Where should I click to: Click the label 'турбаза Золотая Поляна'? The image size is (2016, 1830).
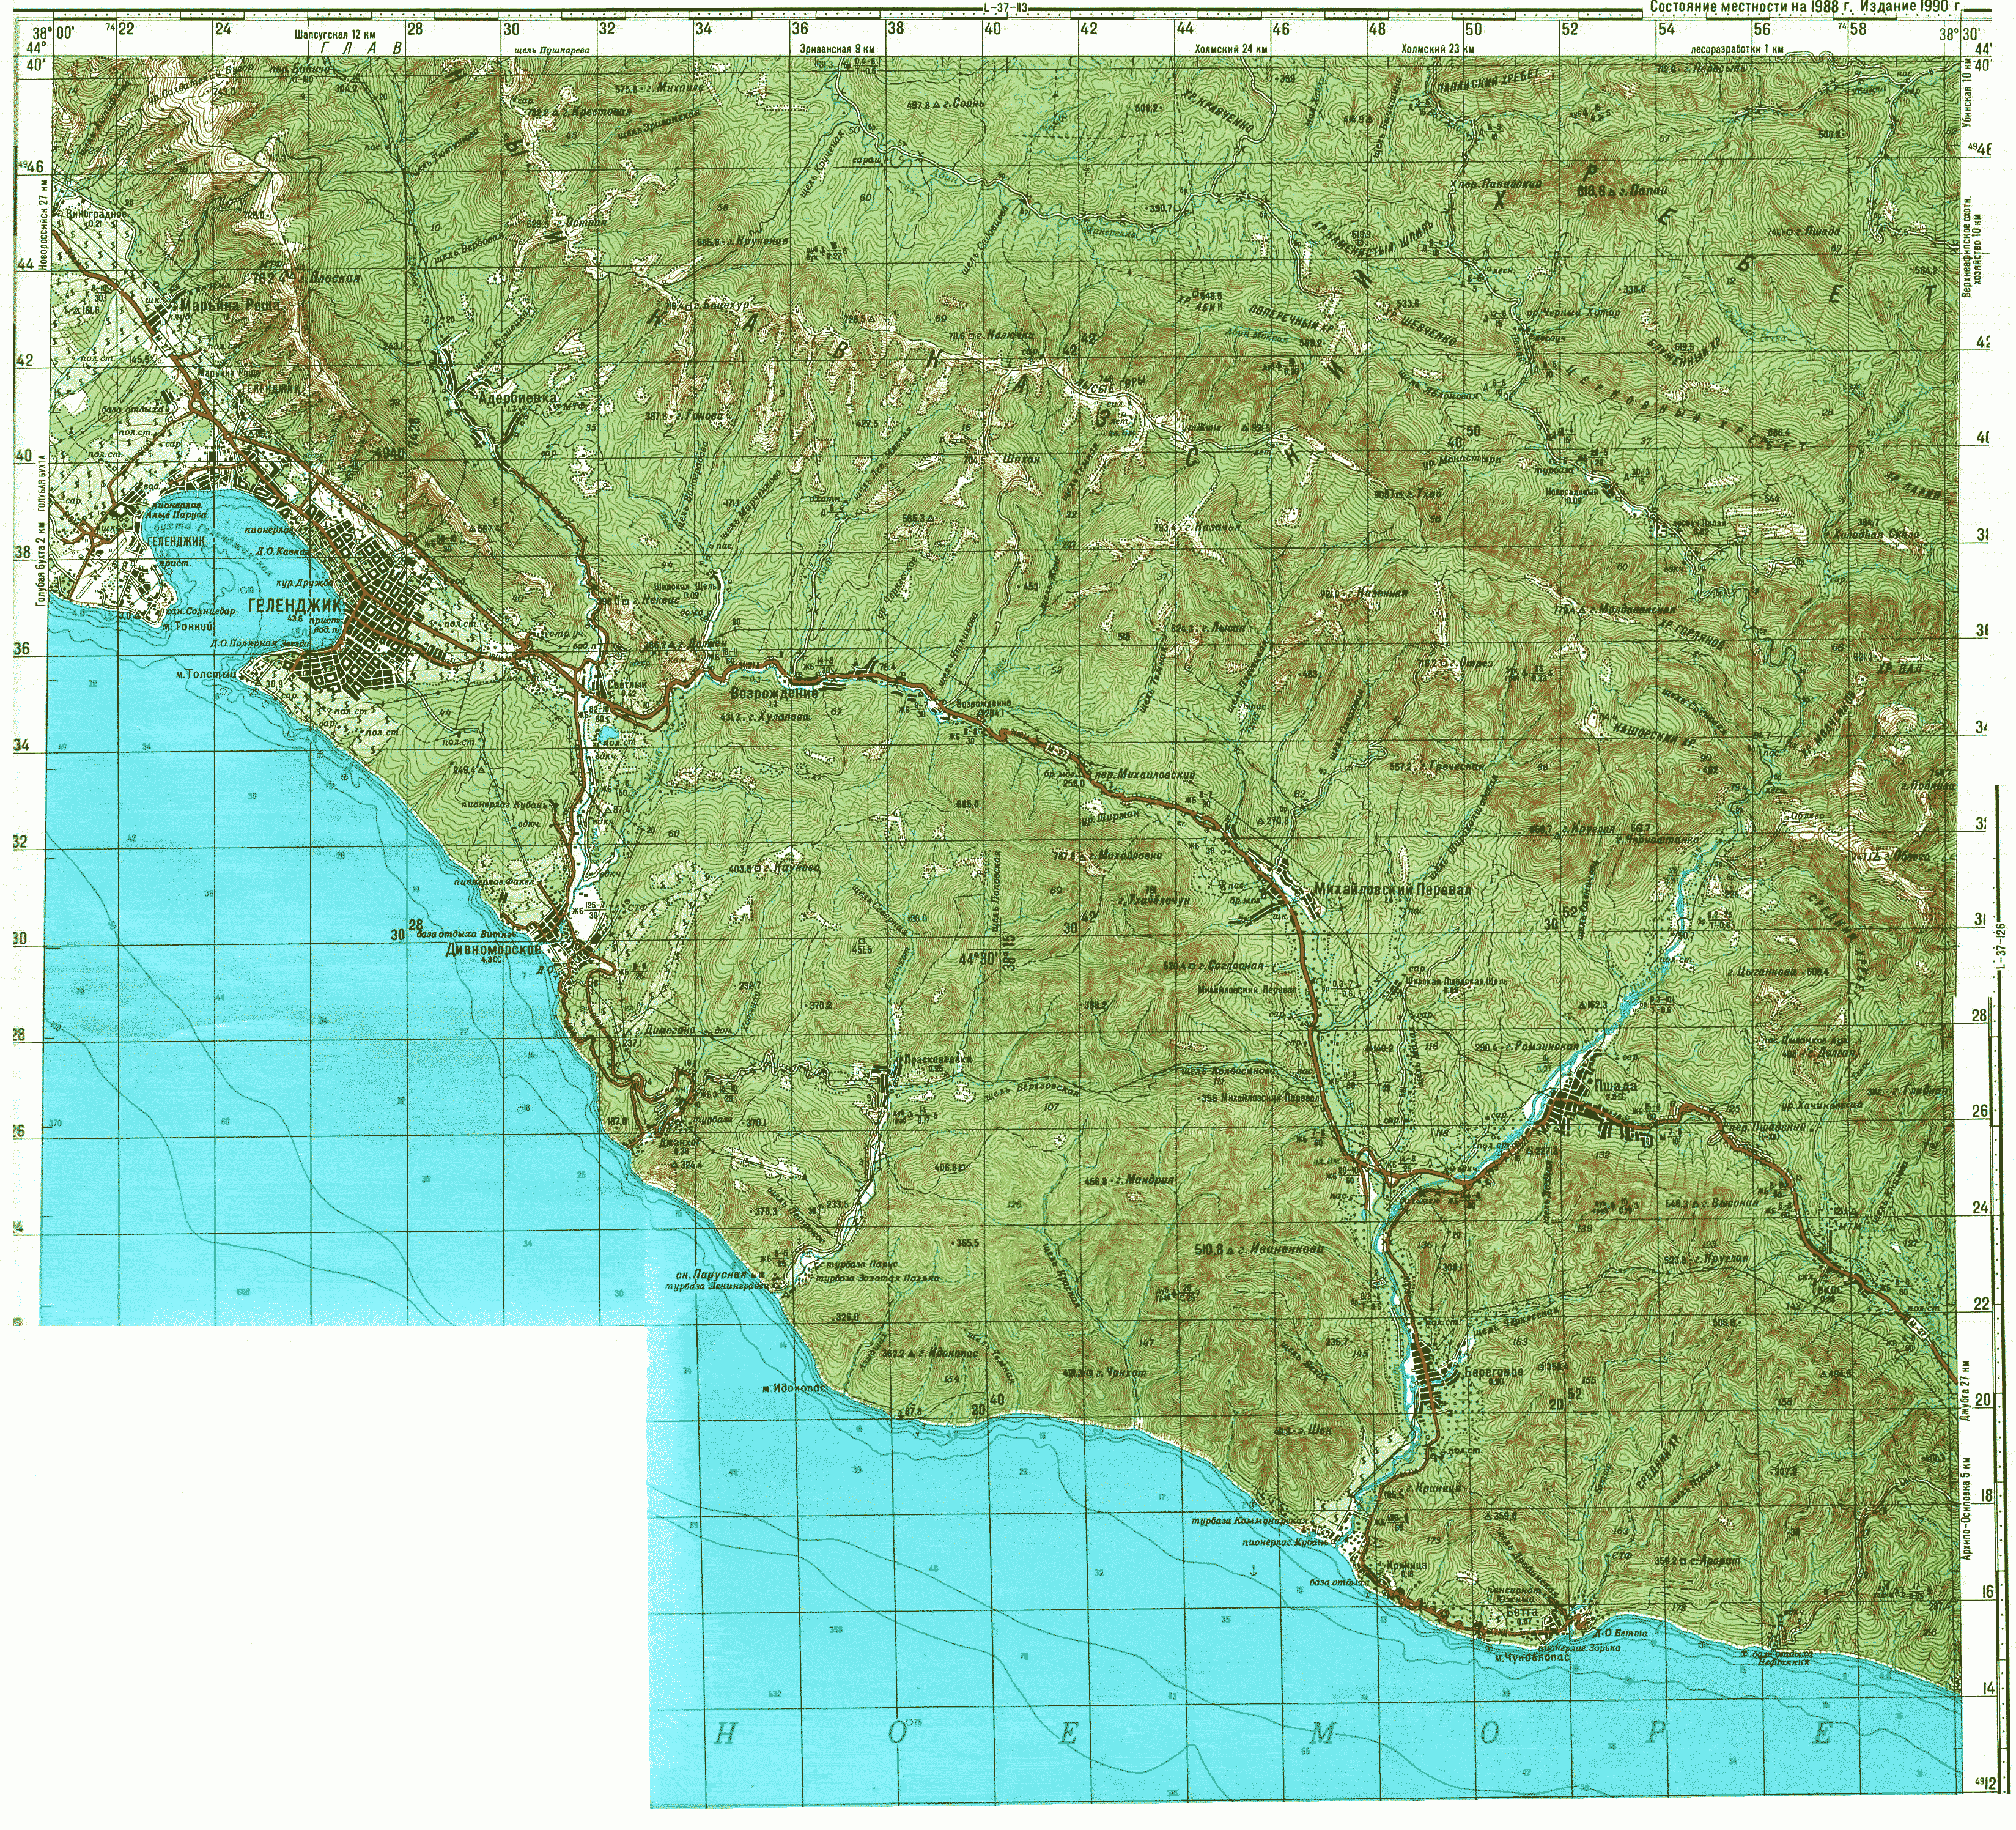click(878, 1278)
